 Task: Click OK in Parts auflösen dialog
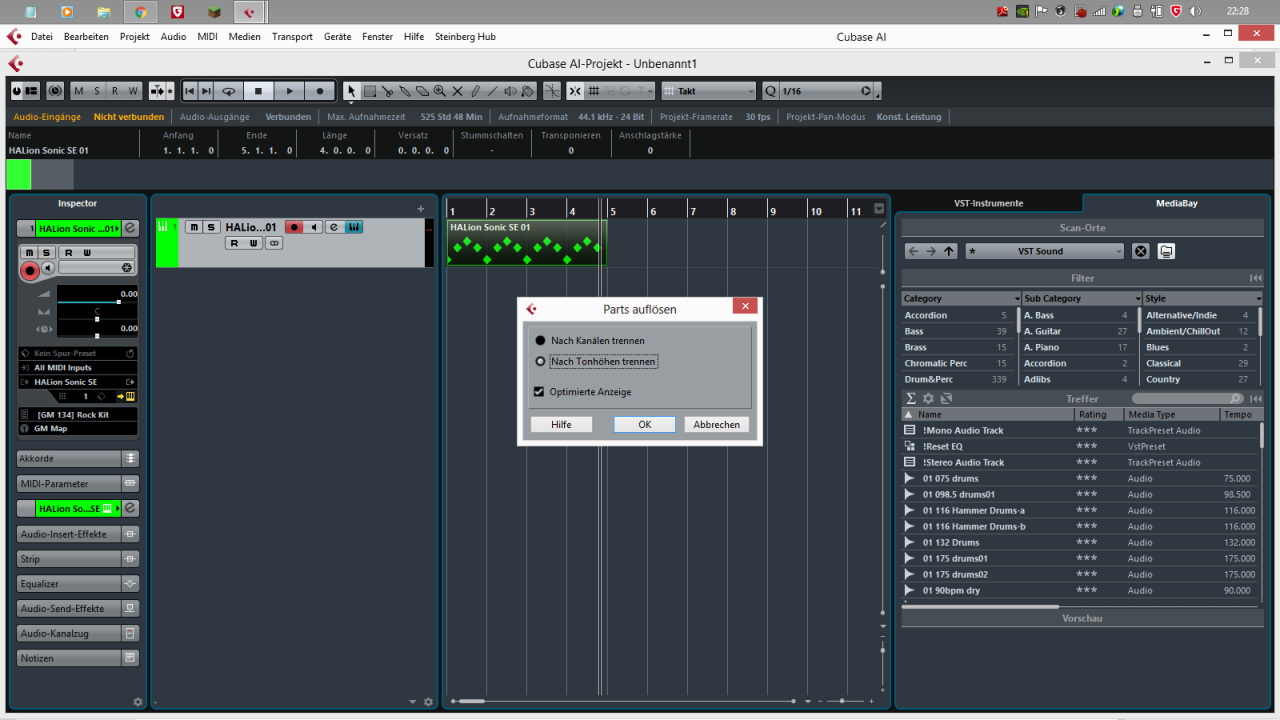pyautogui.click(x=645, y=425)
